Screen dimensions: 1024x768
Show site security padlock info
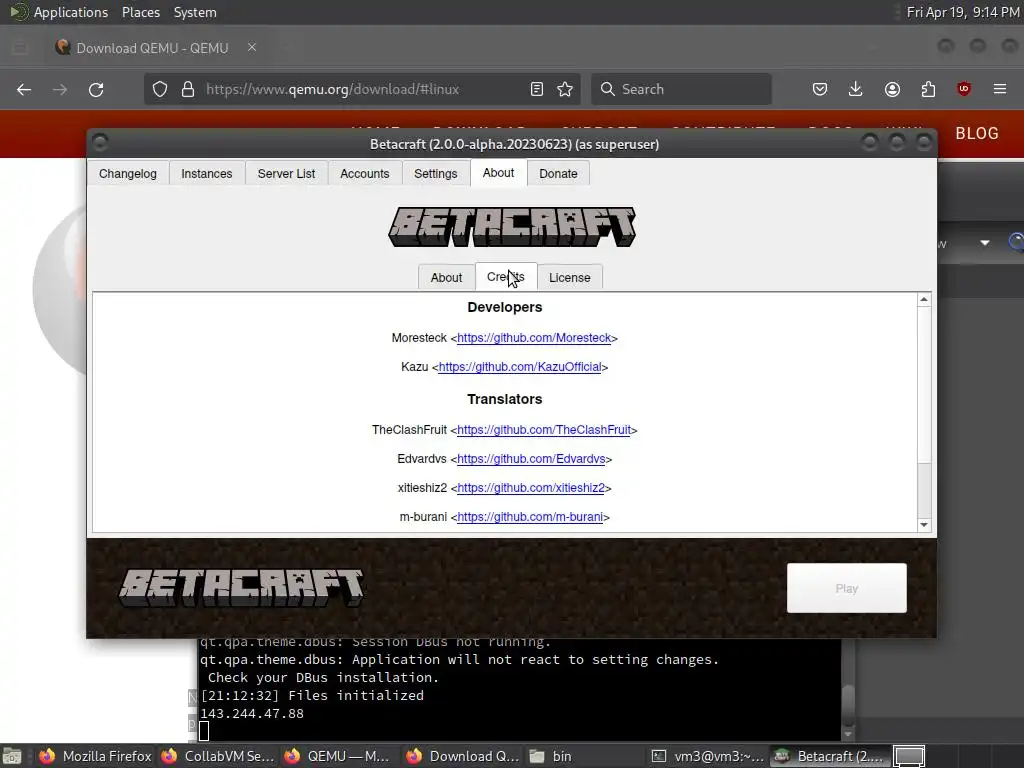tap(188, 89)
